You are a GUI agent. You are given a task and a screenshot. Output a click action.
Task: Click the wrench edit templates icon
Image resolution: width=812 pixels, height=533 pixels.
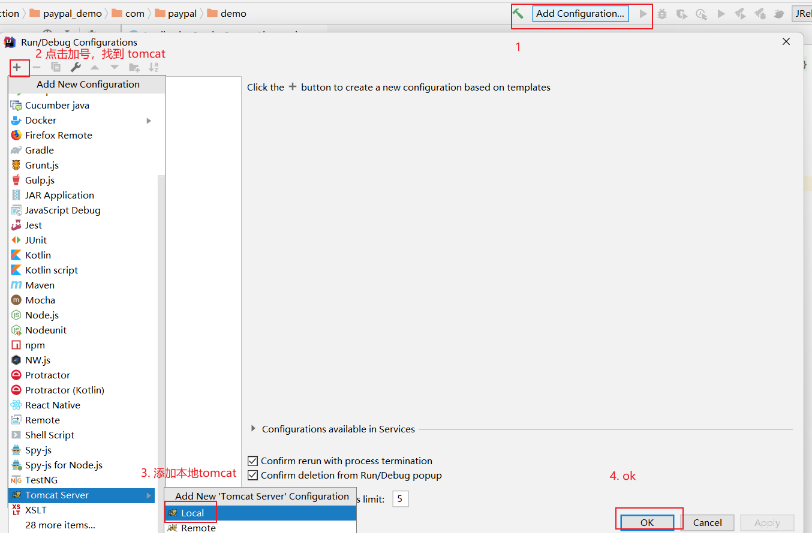pos(75,67)
